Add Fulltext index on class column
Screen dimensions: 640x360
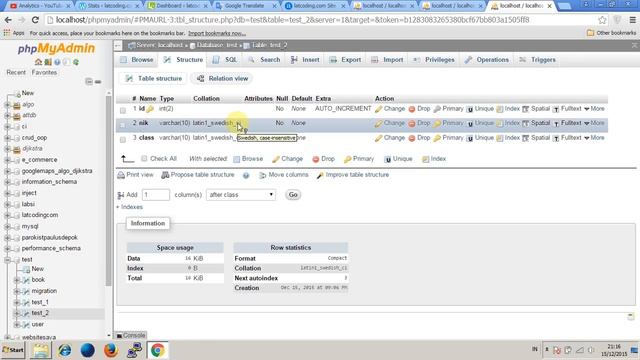point(567,138)
